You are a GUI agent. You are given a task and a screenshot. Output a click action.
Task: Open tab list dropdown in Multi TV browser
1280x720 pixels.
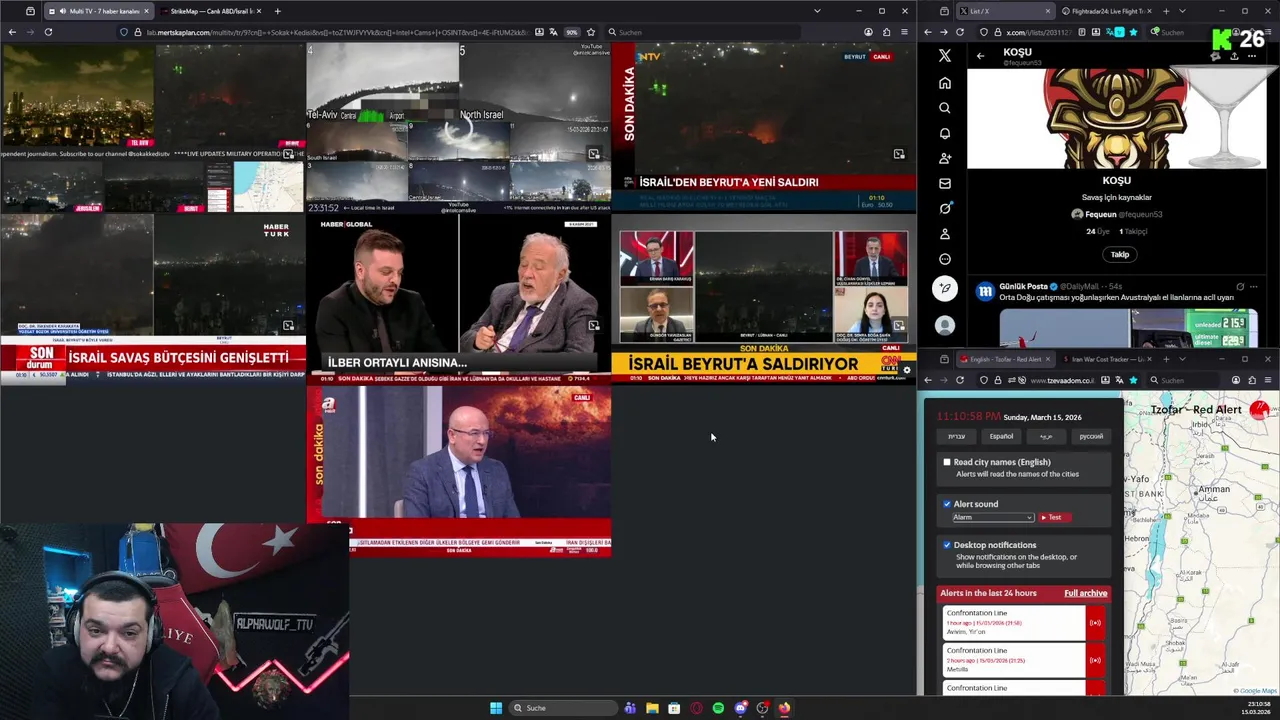coord(817,11)
